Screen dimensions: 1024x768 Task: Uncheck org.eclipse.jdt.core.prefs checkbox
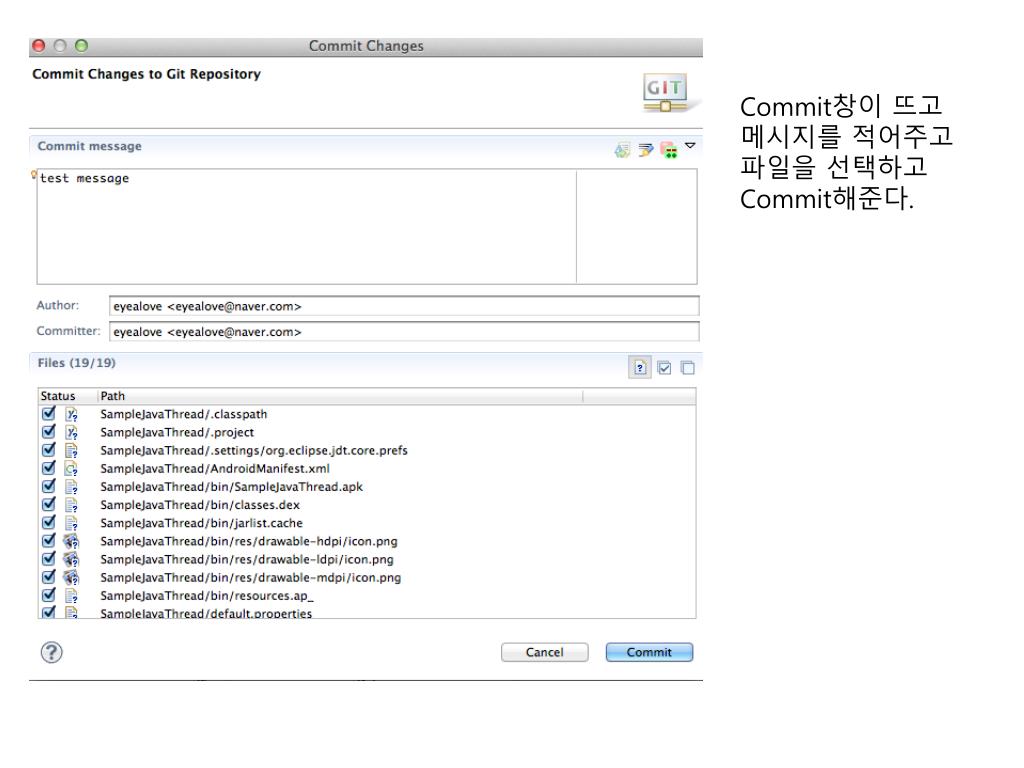tap(49, 450)
